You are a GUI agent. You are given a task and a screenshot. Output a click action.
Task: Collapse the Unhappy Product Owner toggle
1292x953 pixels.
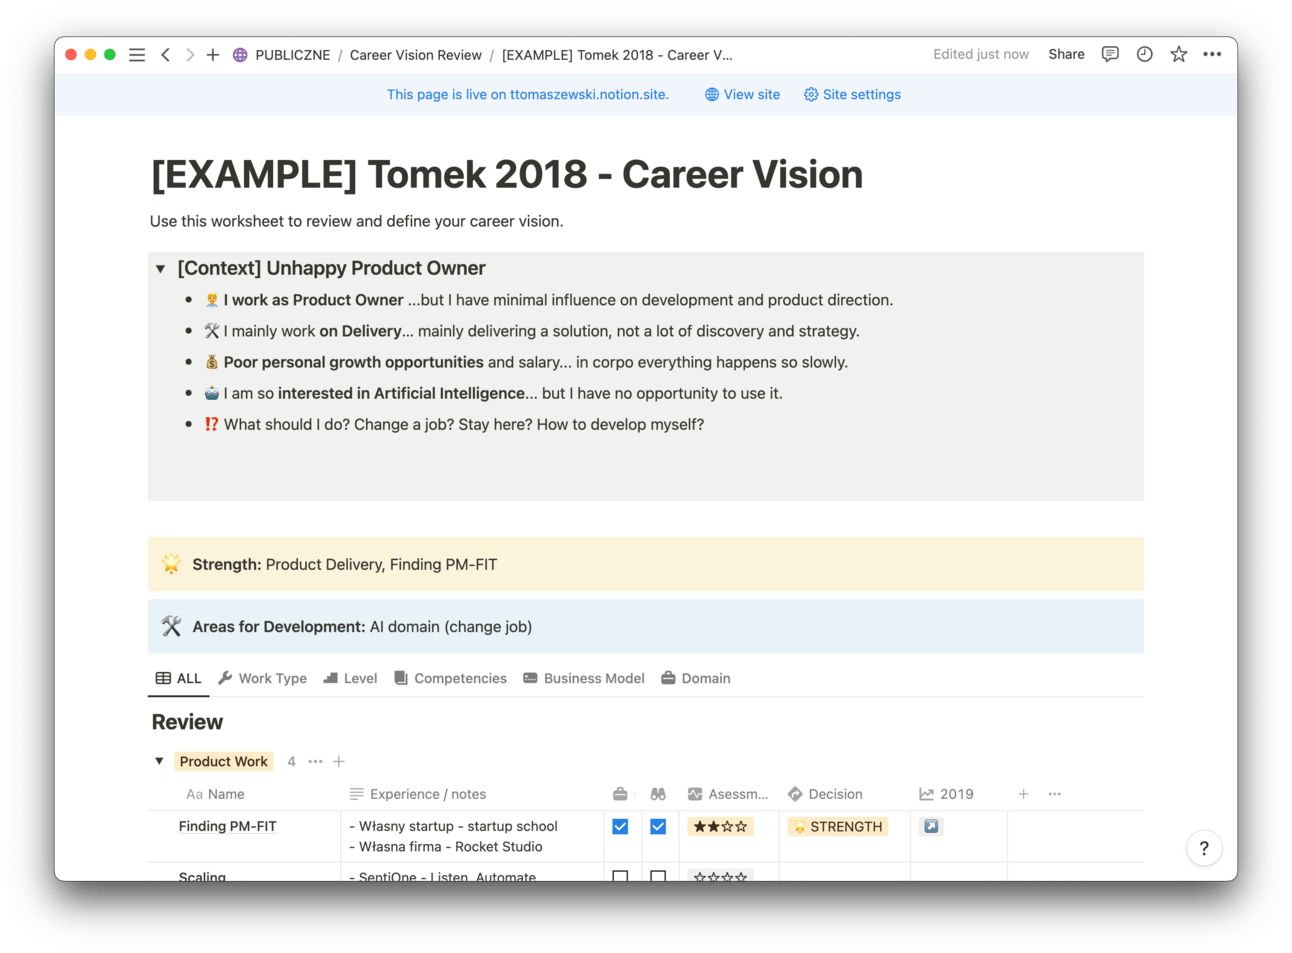tap(160, 269)
